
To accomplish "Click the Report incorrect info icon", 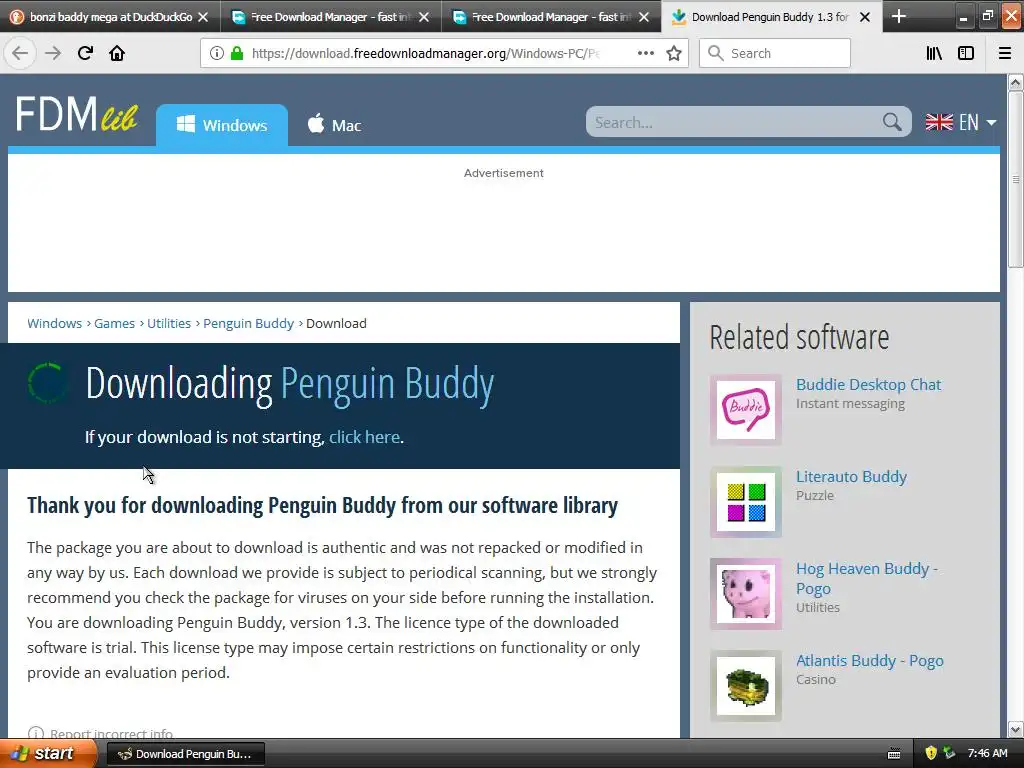I will (36, 733).
